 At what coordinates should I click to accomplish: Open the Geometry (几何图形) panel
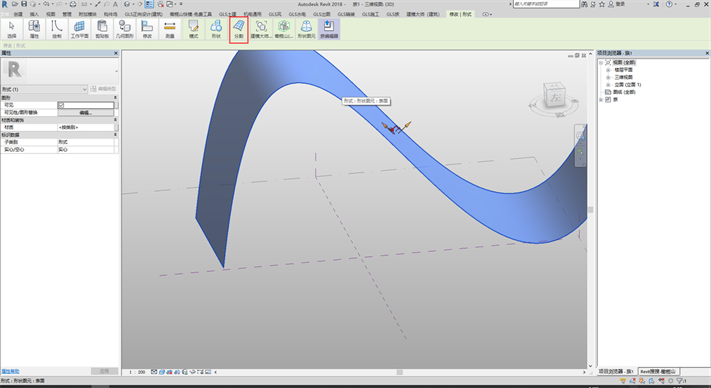pos(125,29)
